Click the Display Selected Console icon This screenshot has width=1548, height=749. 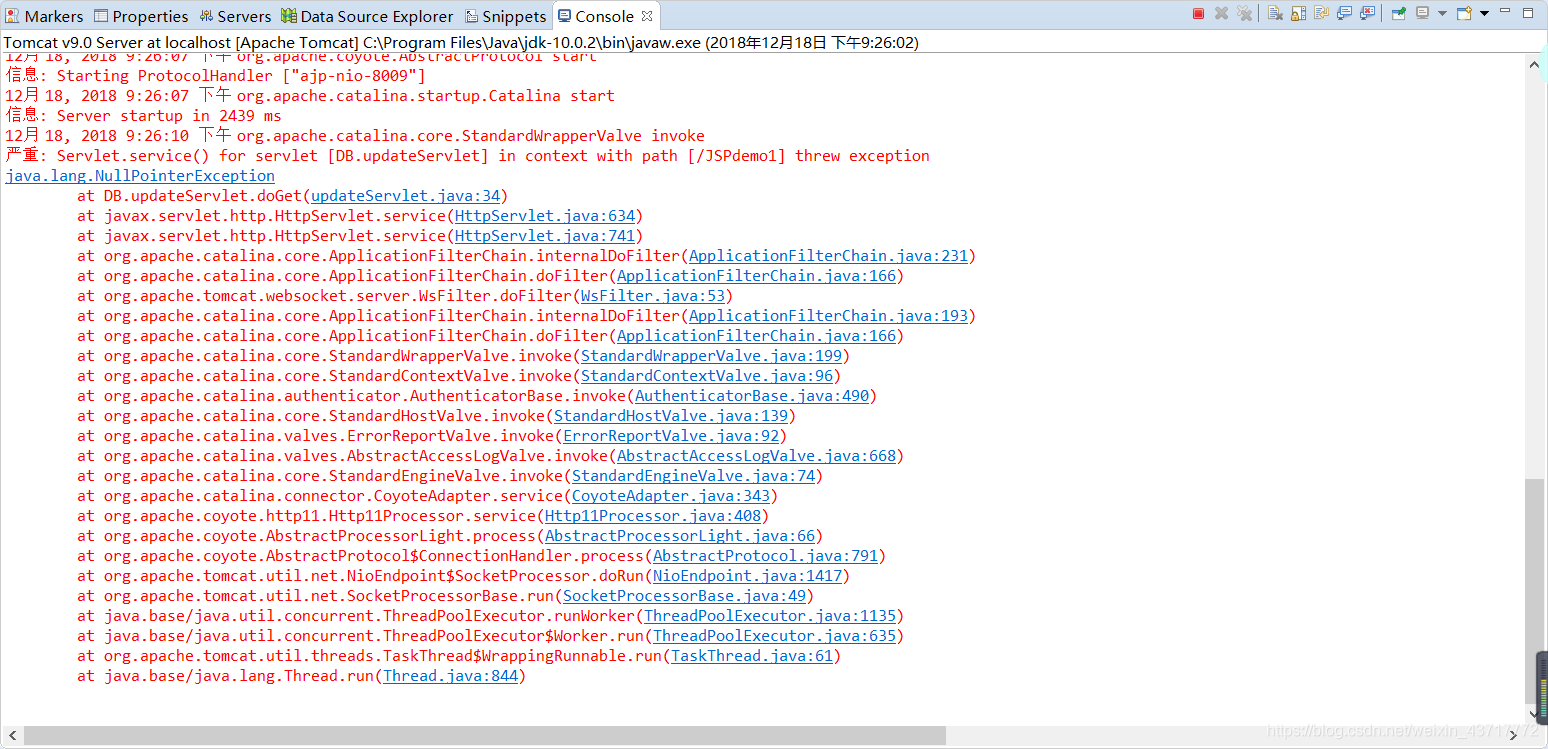1422,13
